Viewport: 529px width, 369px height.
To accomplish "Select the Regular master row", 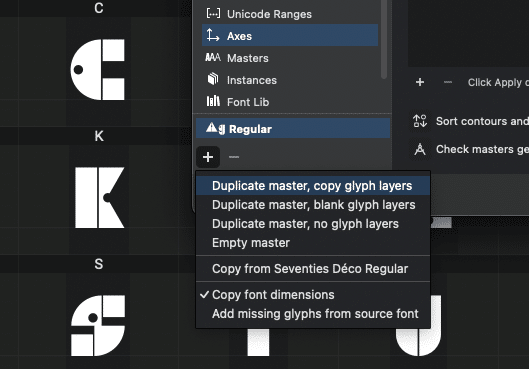I will point(293,129).
